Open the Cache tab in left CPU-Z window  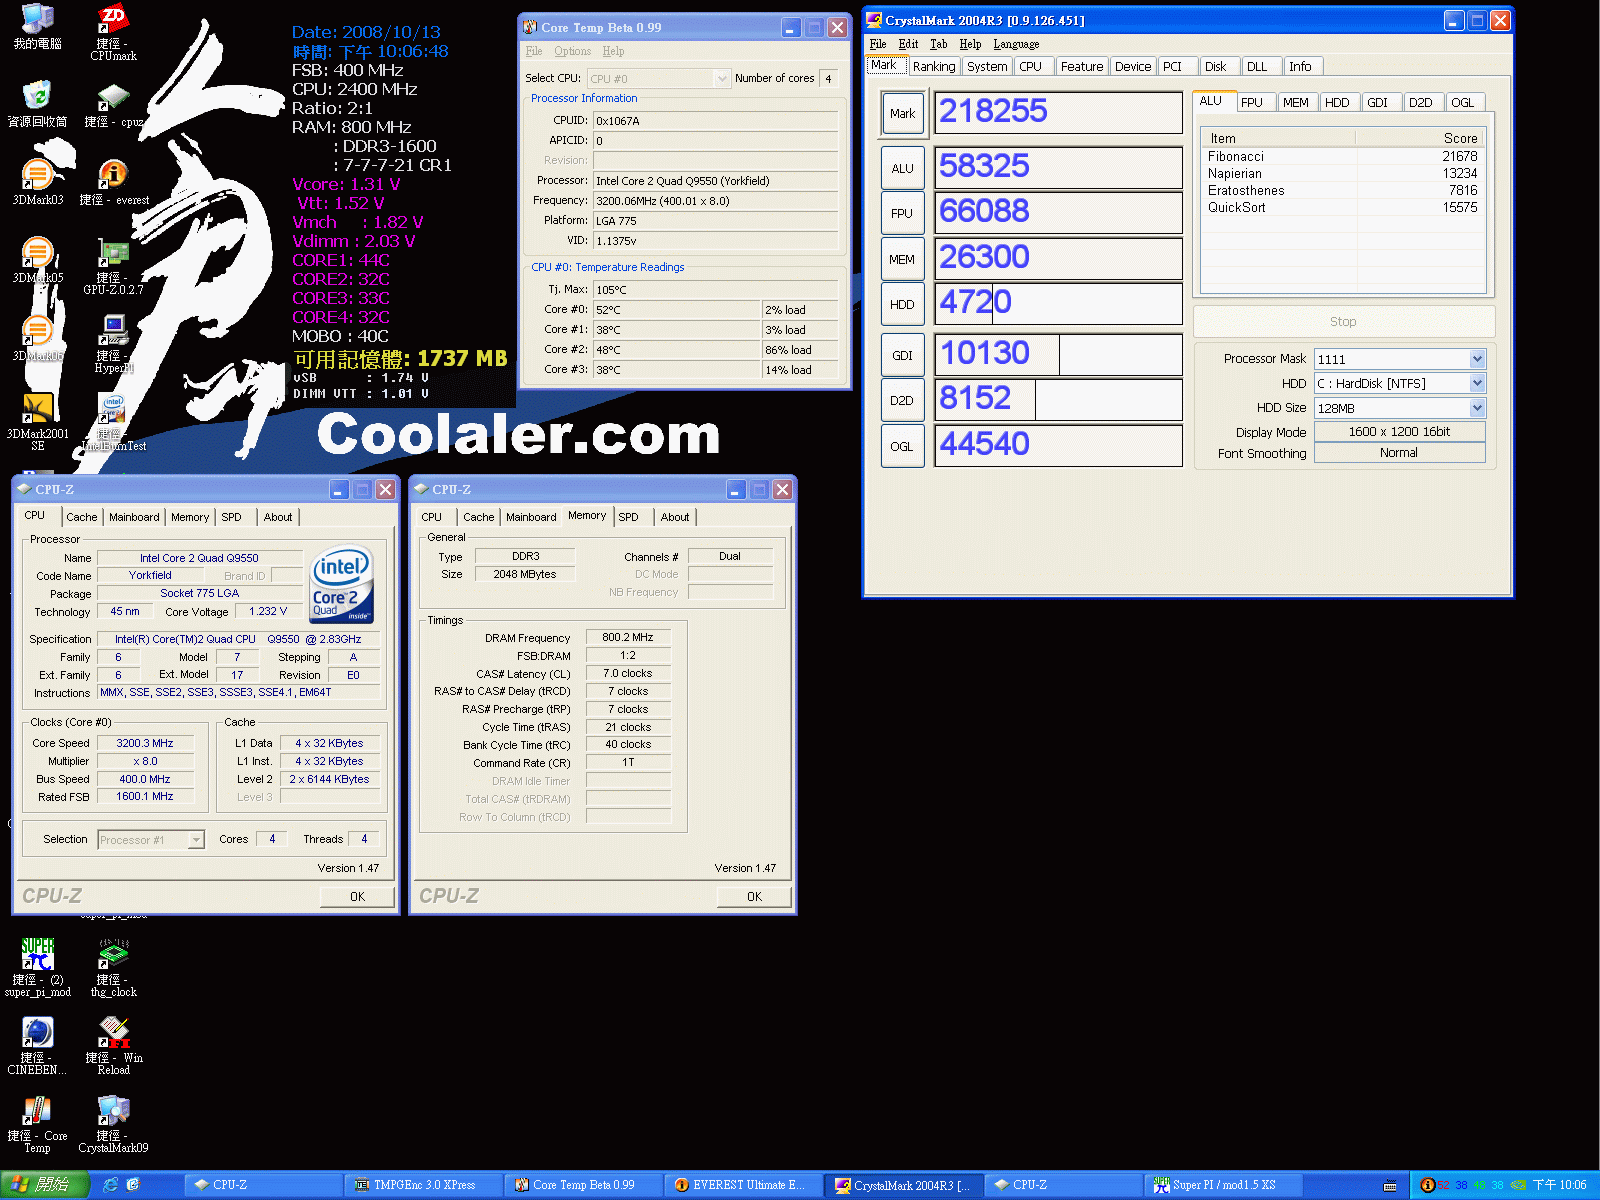tap(82, 517)
